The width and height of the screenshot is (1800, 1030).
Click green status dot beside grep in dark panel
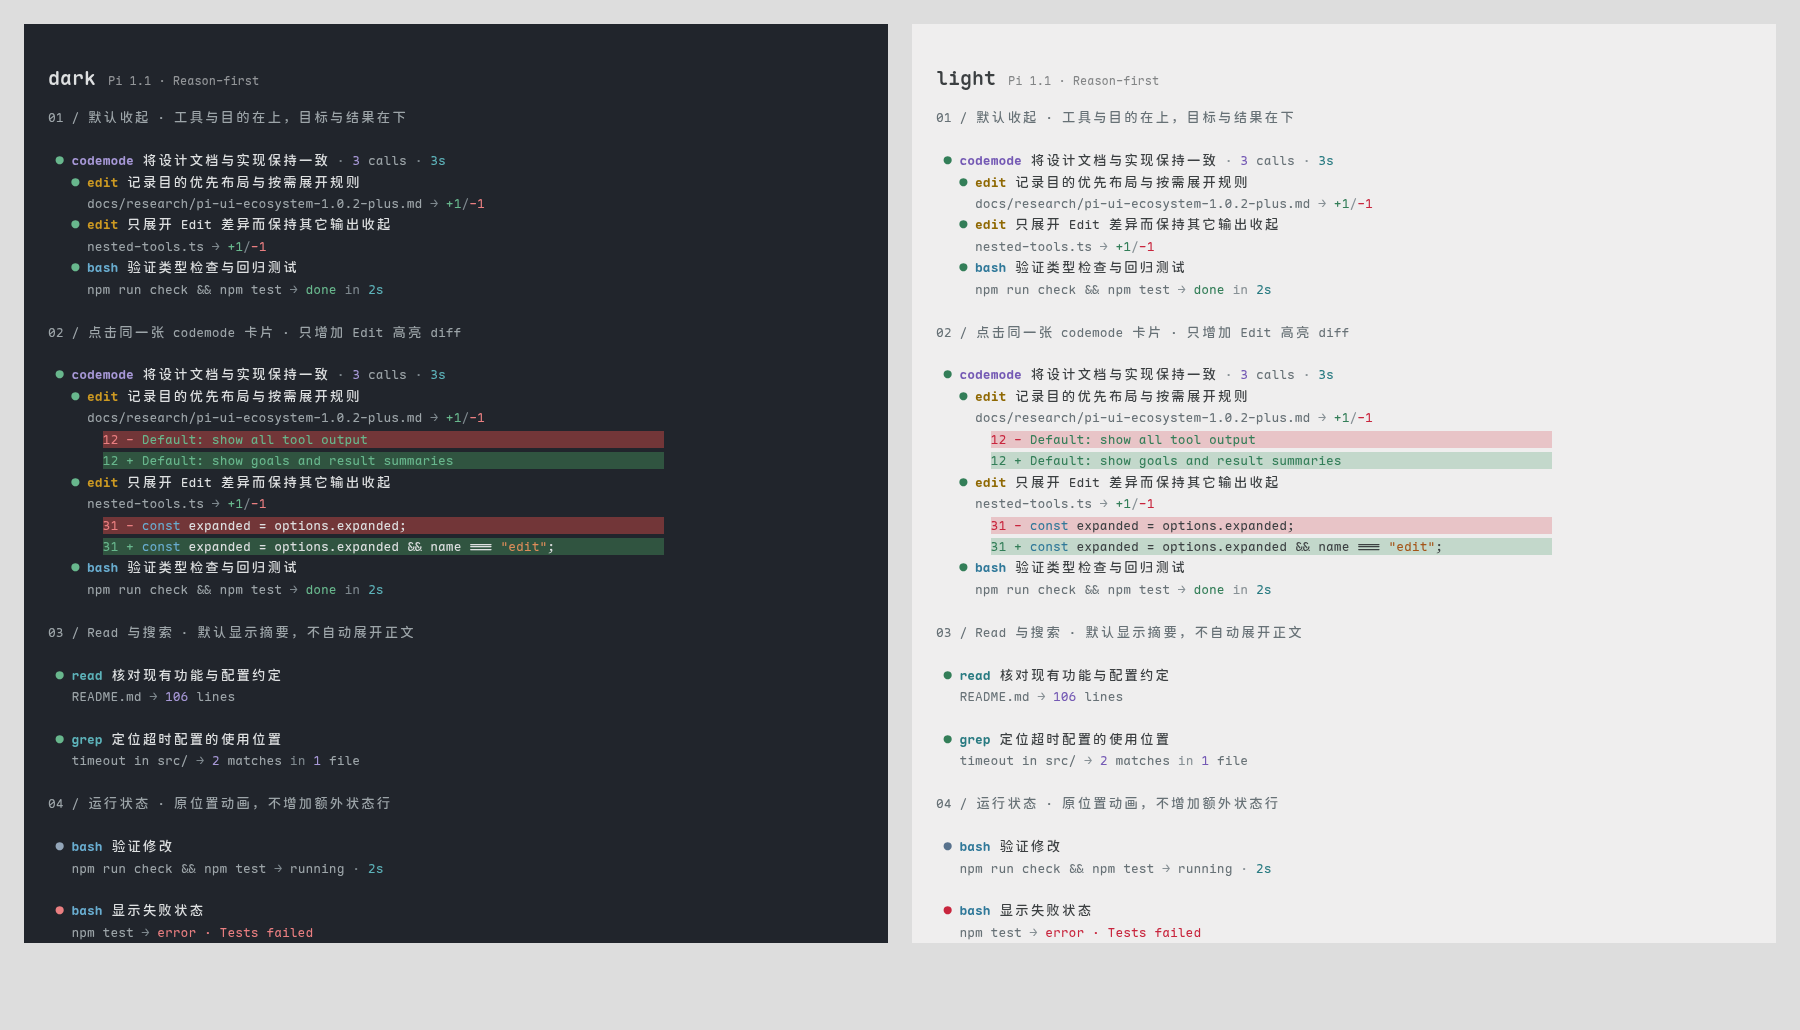(60, 739)
